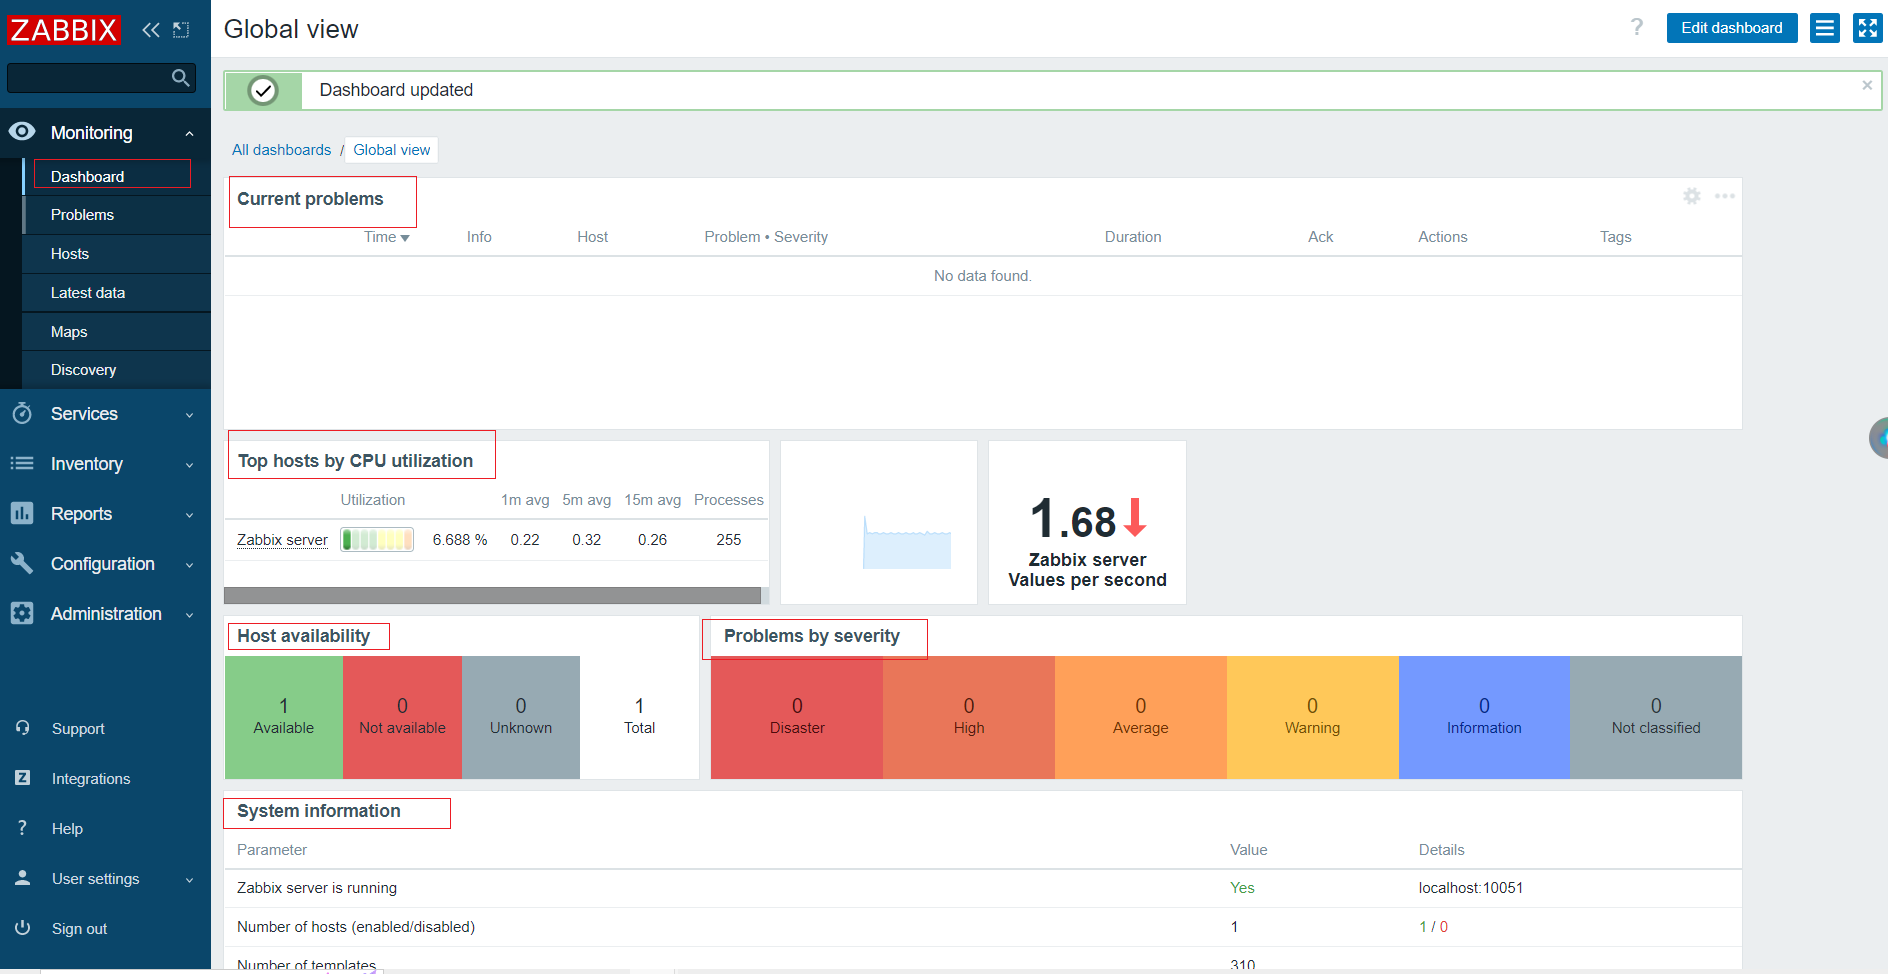The image size is (1888, 974).
Task: Dismiss the Dashboard updated message
Action: (1867, 86)
